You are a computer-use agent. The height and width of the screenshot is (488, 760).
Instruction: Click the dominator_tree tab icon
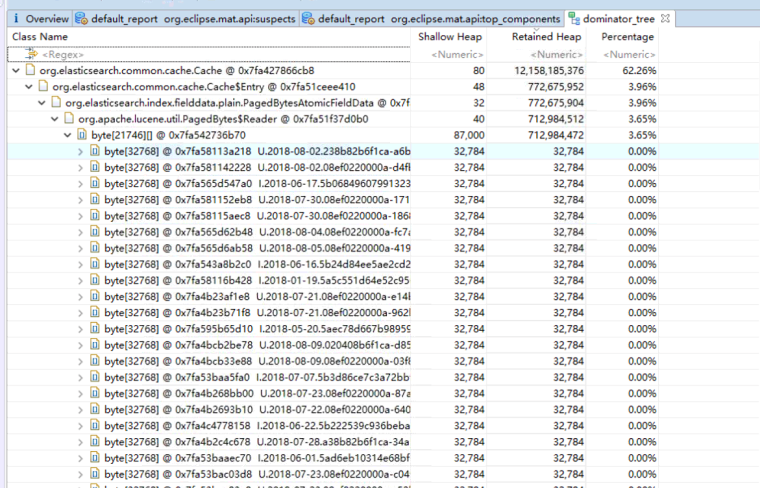574,19
